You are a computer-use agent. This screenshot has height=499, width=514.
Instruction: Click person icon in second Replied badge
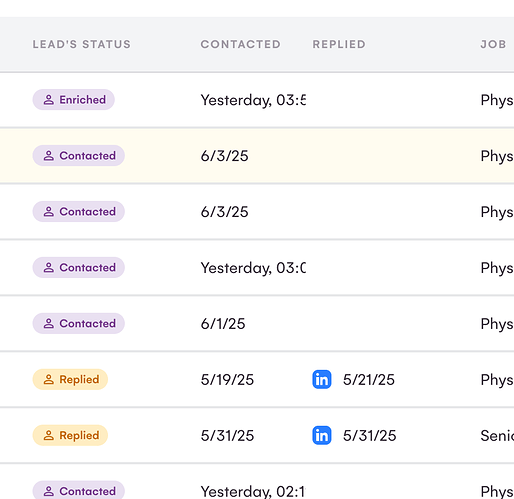point(49,435)
